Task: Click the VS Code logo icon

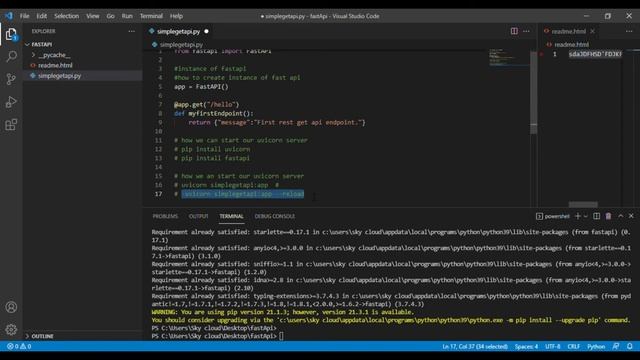Action: click(x=9, y=16)
